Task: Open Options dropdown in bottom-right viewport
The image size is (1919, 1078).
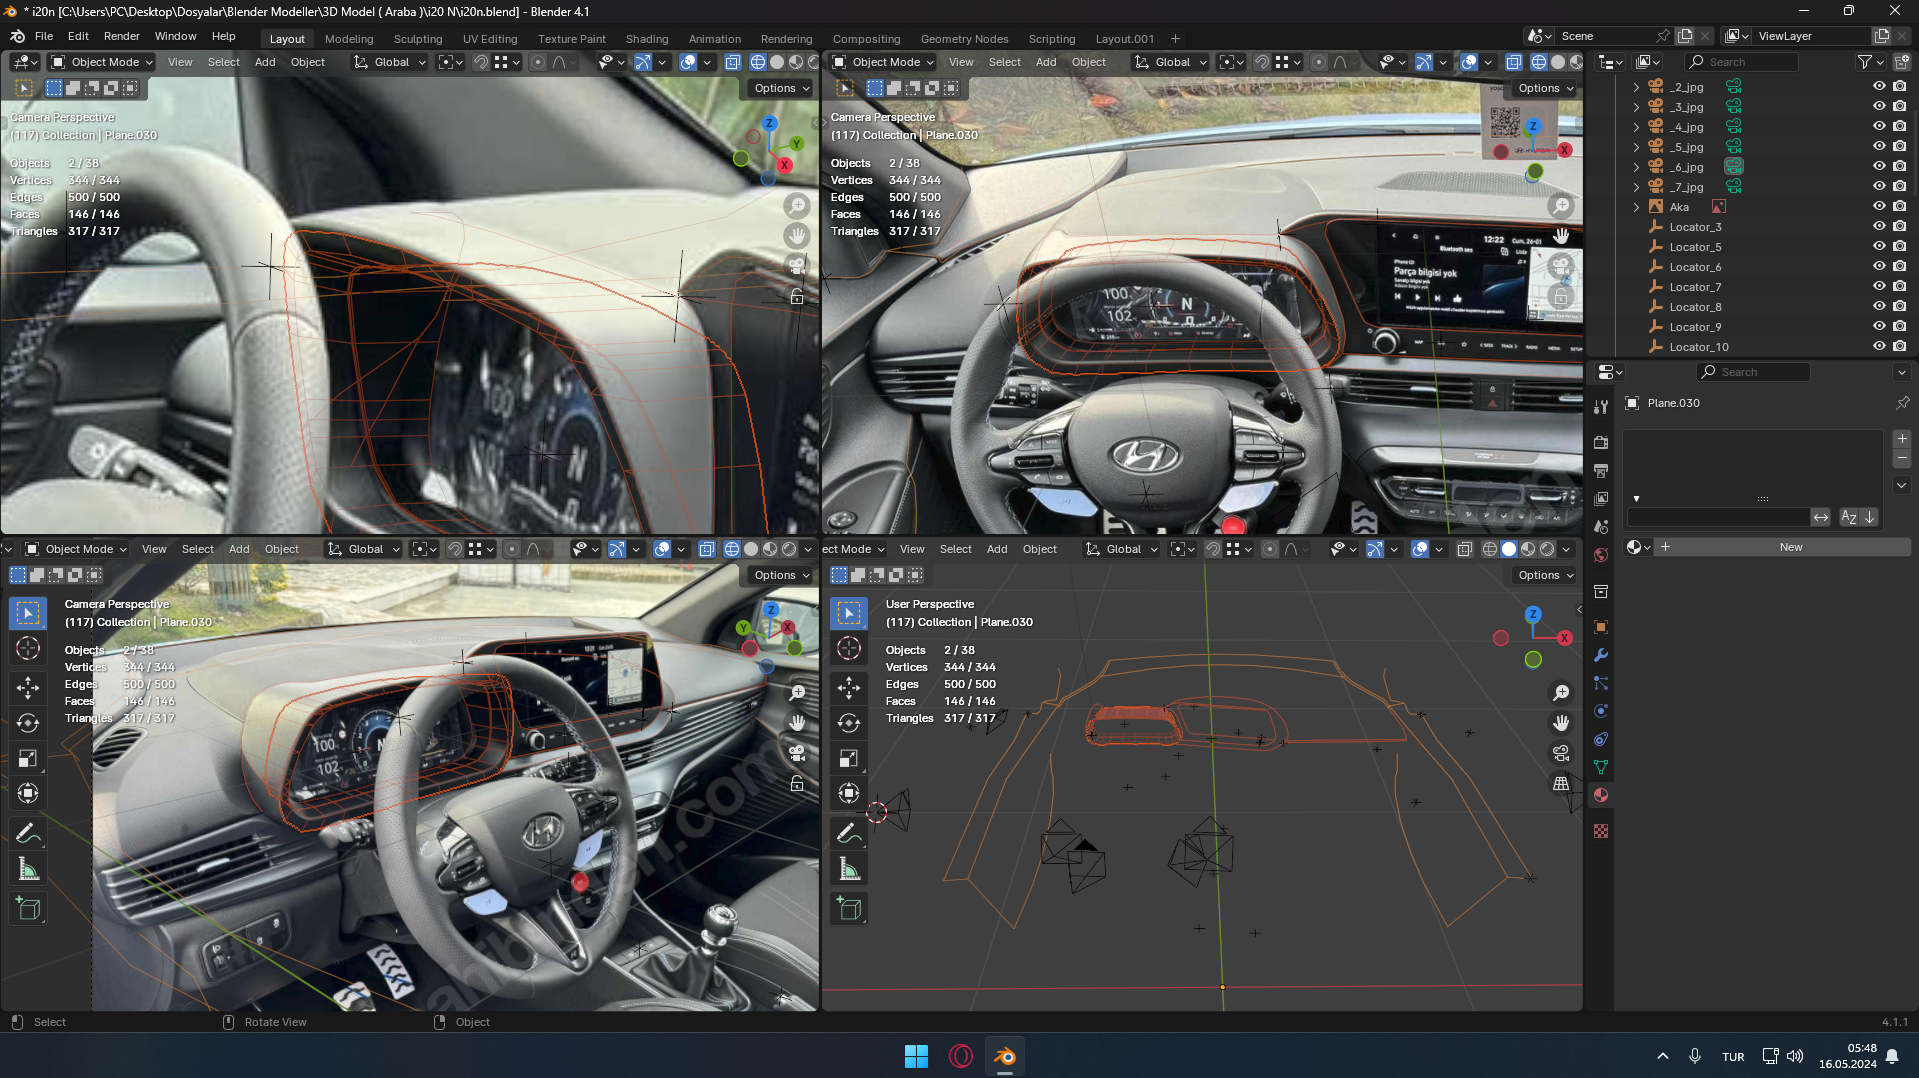Action: tap(1545, 575)
